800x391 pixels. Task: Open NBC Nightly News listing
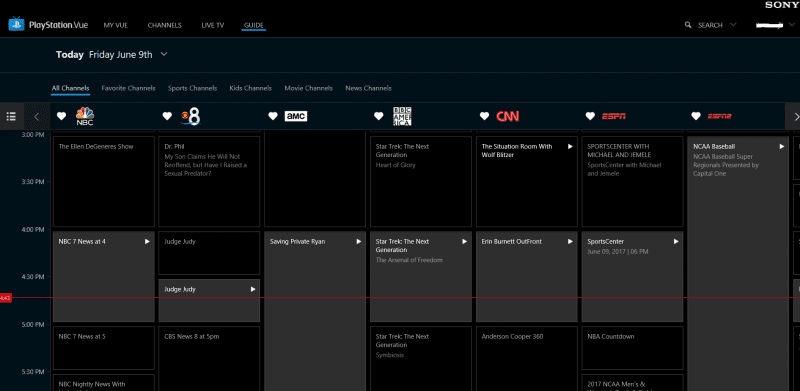104,383
